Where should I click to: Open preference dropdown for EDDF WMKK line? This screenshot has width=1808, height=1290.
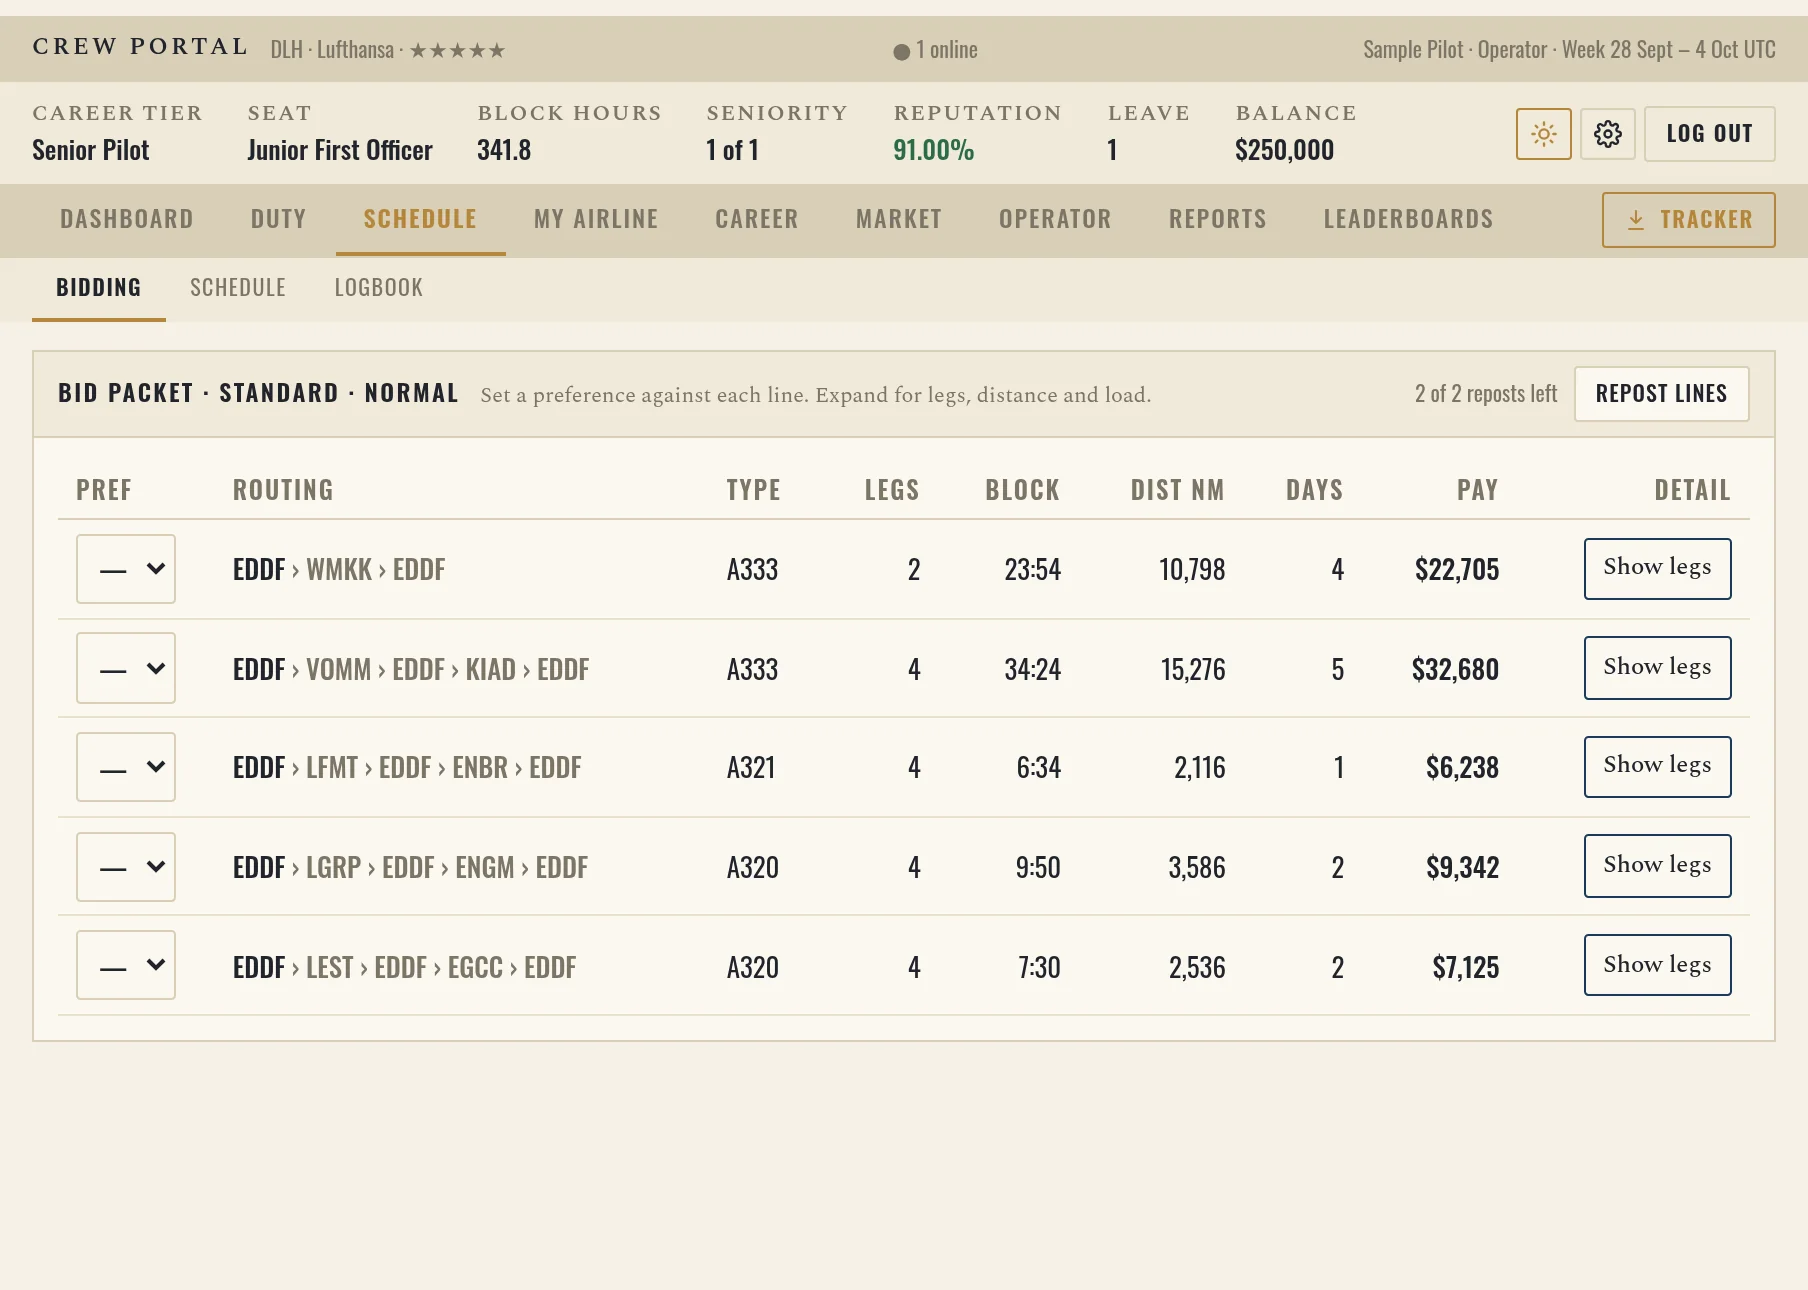click(x=126, y=569)
